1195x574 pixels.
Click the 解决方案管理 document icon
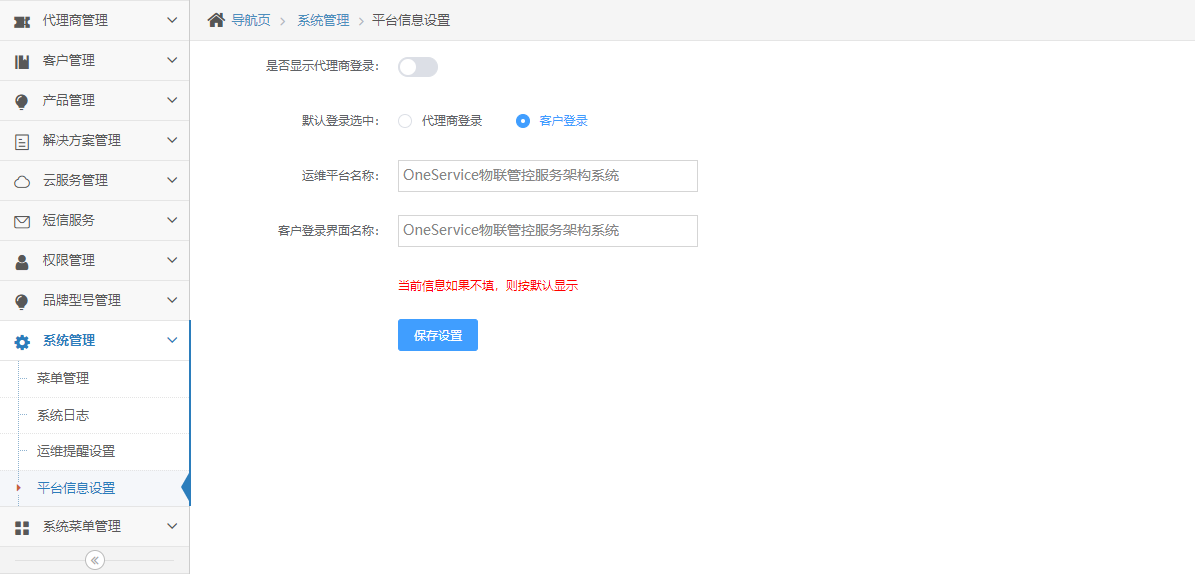click(22, 142)
